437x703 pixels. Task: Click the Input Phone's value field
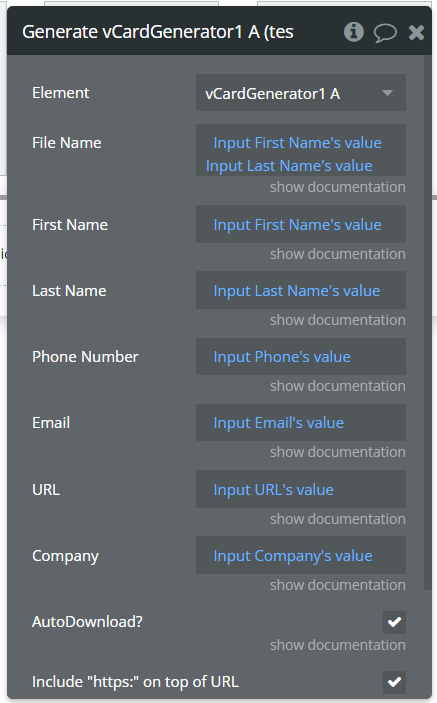click(x=301, y=356)
